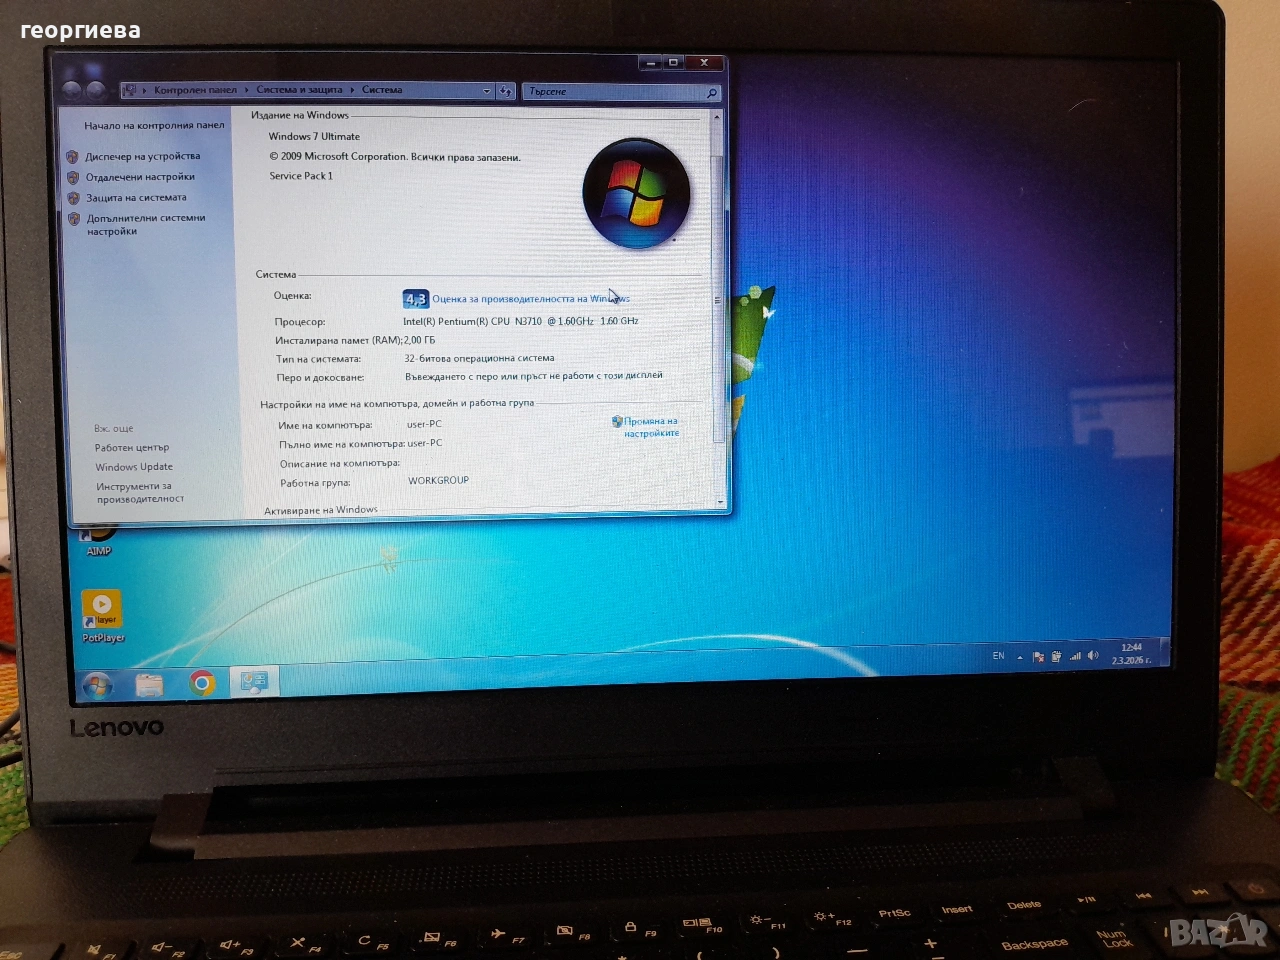Open the Windows Start menu
Screen dimensions: 1280x960
(x=97, y=685)
